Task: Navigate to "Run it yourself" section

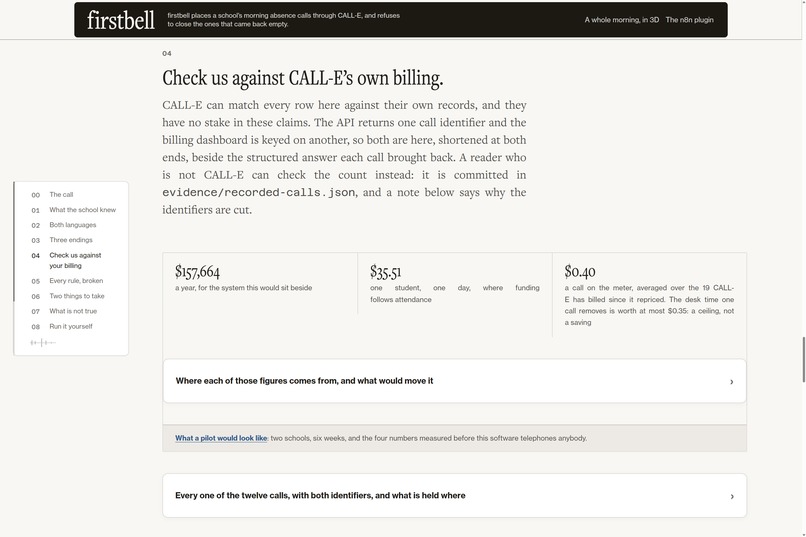Action: pos(71,326)
